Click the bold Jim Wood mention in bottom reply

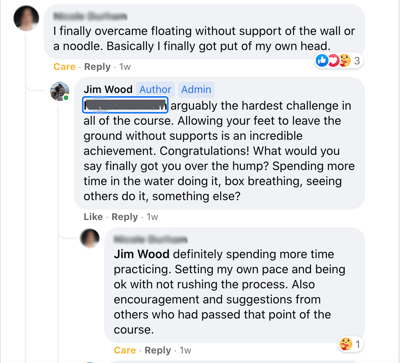point(142,254)
